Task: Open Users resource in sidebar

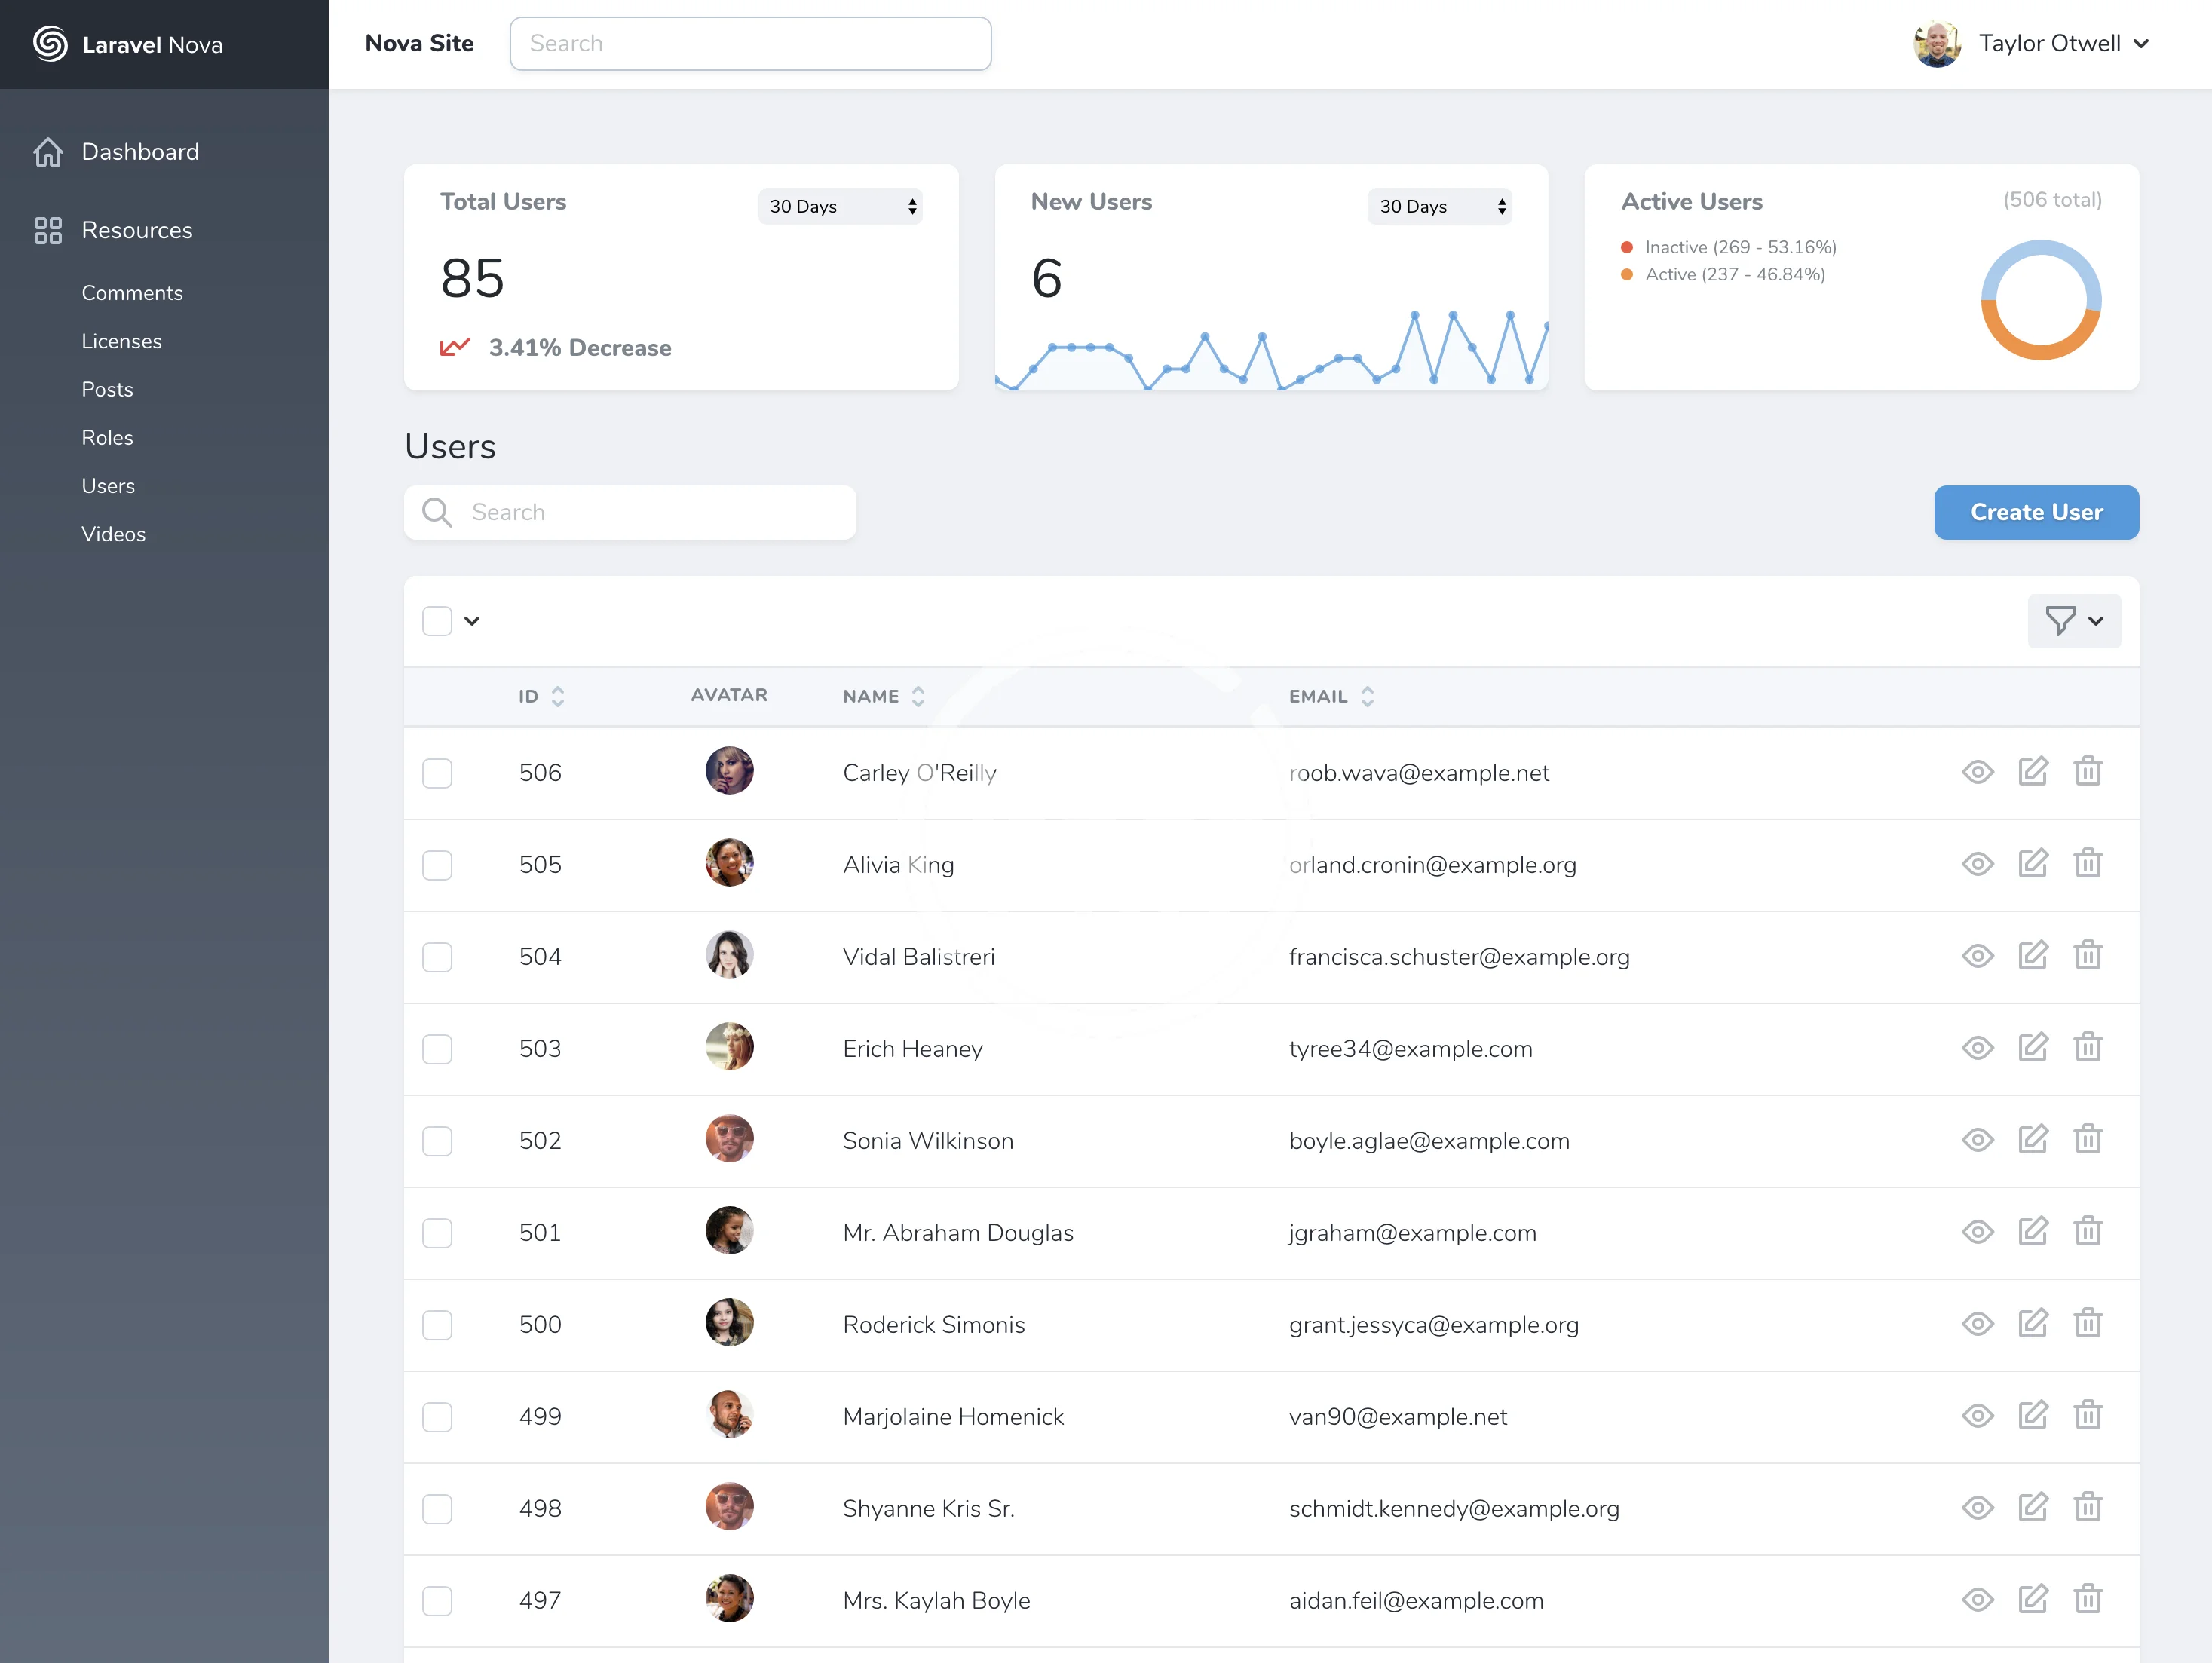Action: (108, 485)
